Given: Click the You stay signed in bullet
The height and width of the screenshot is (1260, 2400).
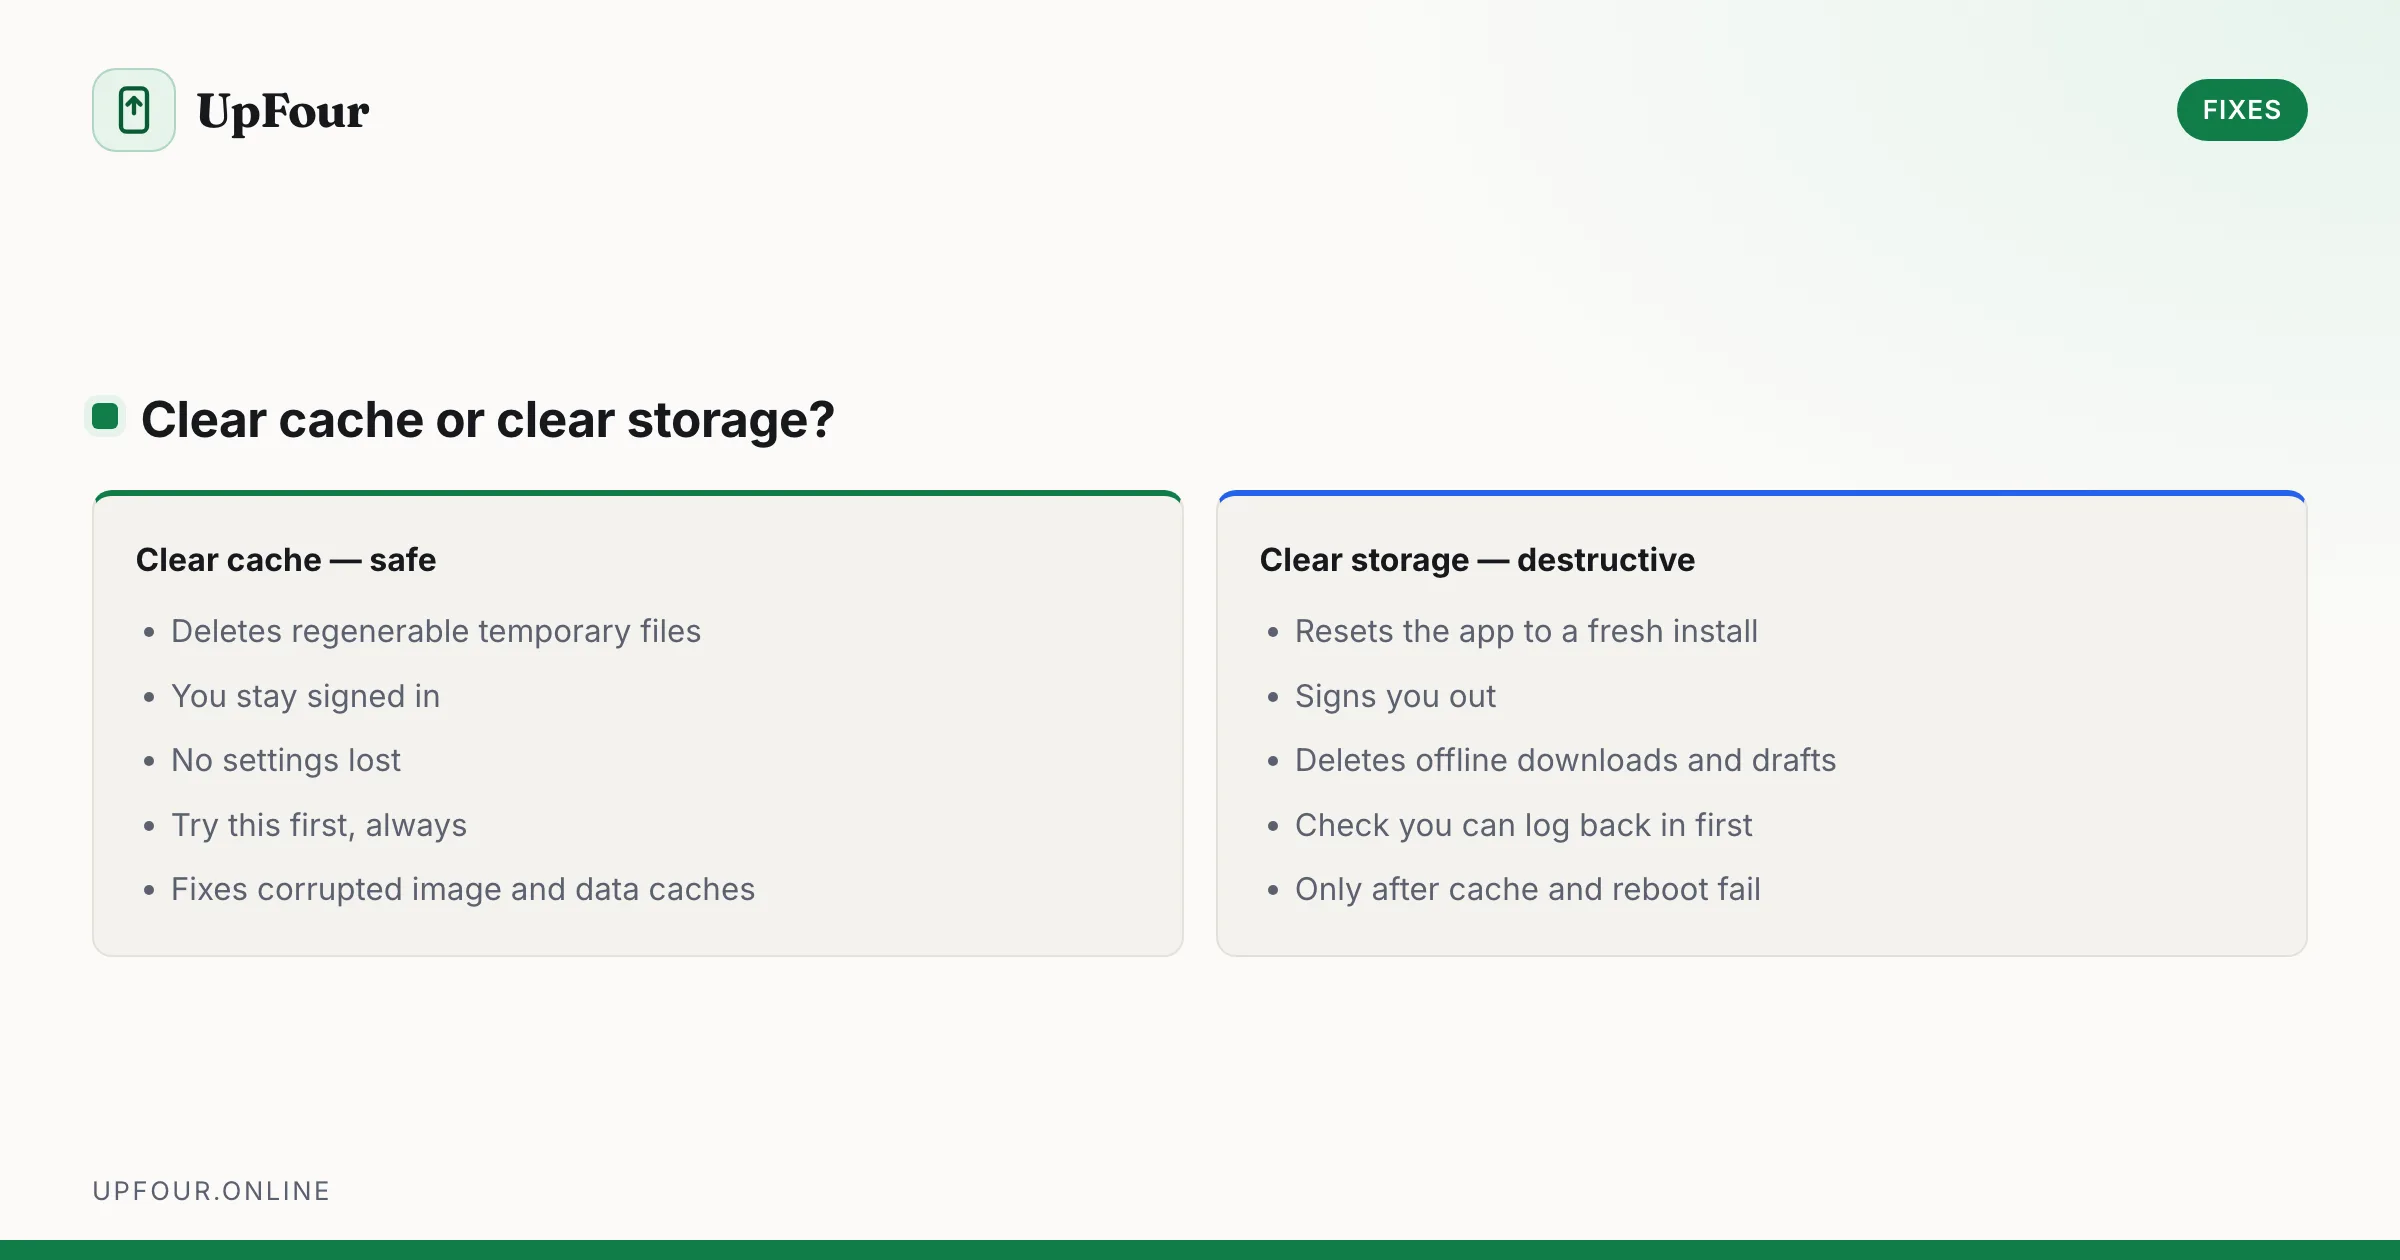Looking at the screenshot, I should pyautogui.click(x=305, y=696).
